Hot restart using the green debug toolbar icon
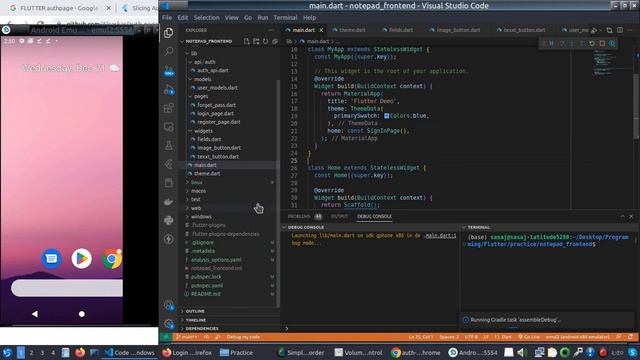This screenshot has height=360, width=640. pyautogui.click(x=592, y=43)
